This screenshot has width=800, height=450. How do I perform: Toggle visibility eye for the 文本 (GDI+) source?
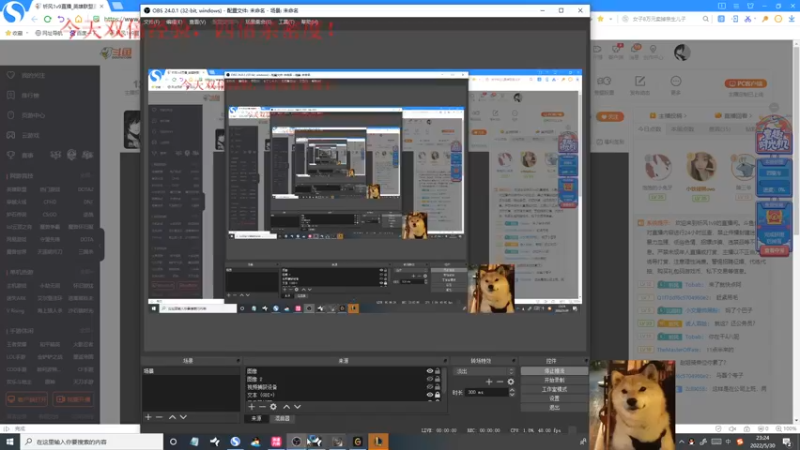[430, 394]
